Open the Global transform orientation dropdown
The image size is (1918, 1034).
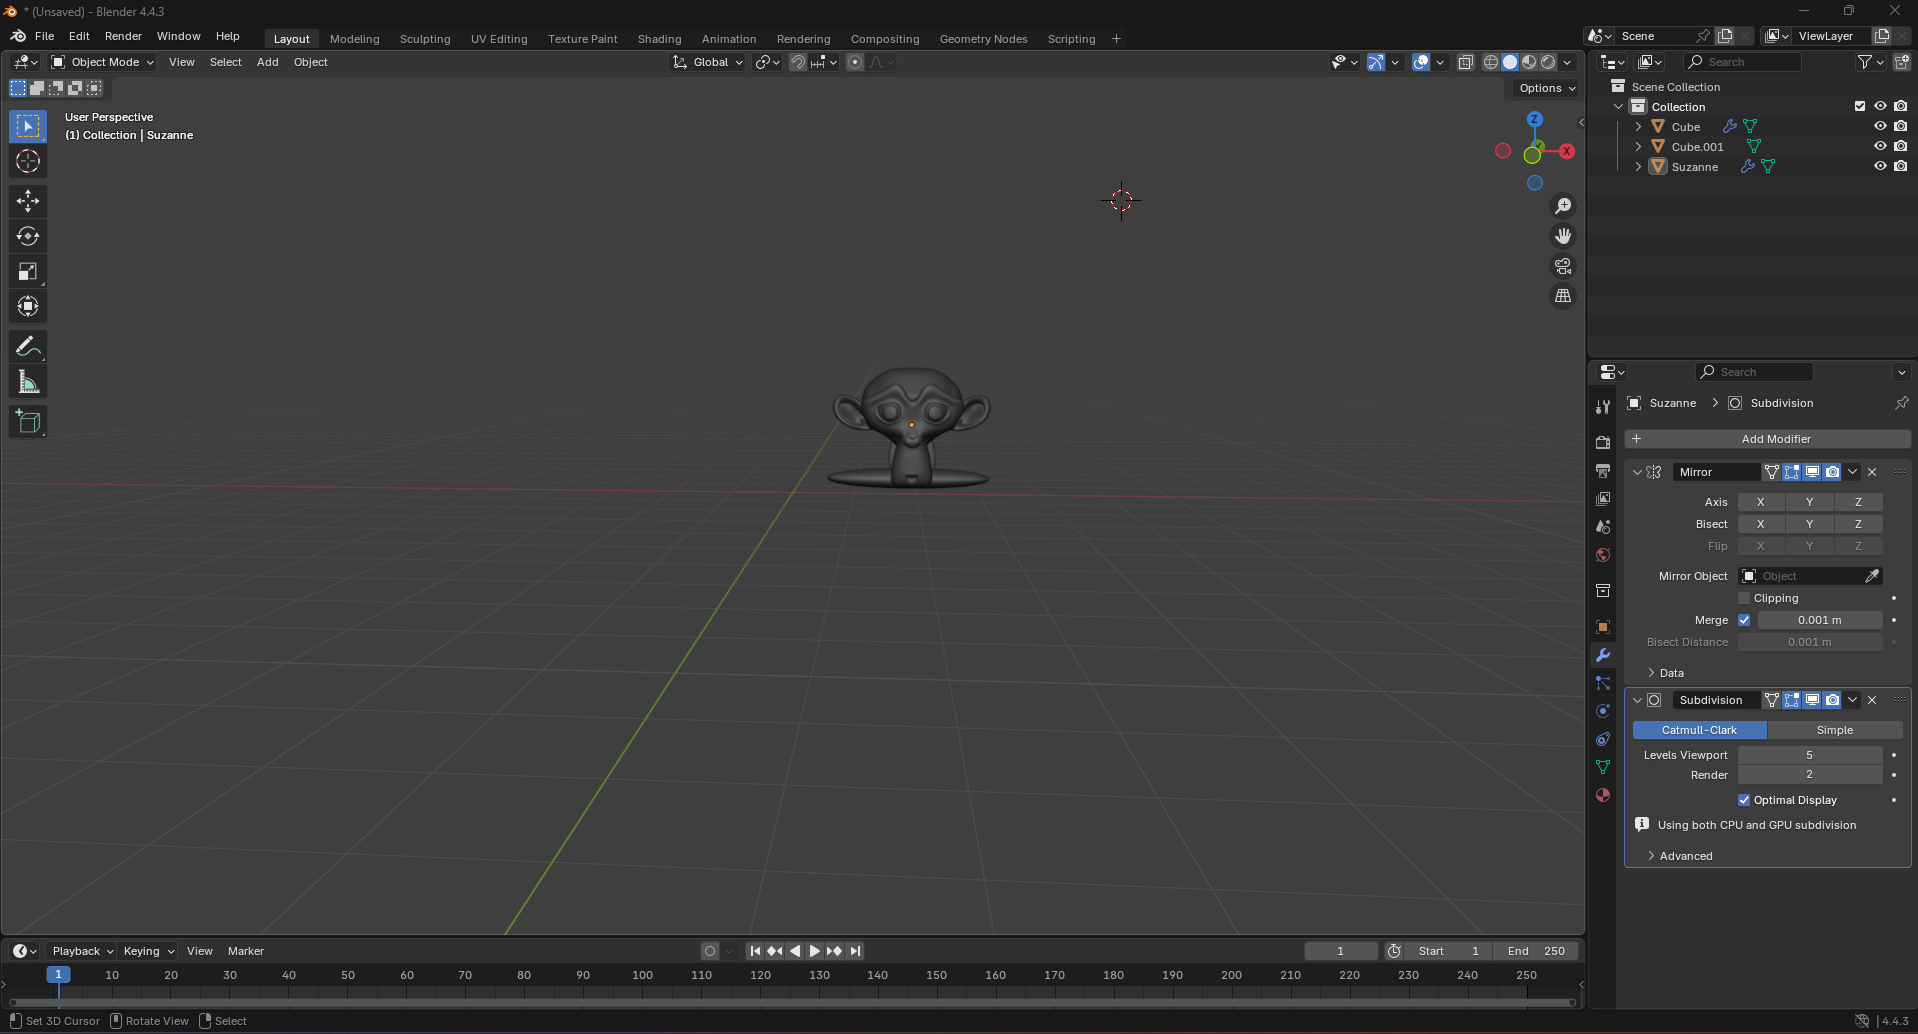coord(709,62)
